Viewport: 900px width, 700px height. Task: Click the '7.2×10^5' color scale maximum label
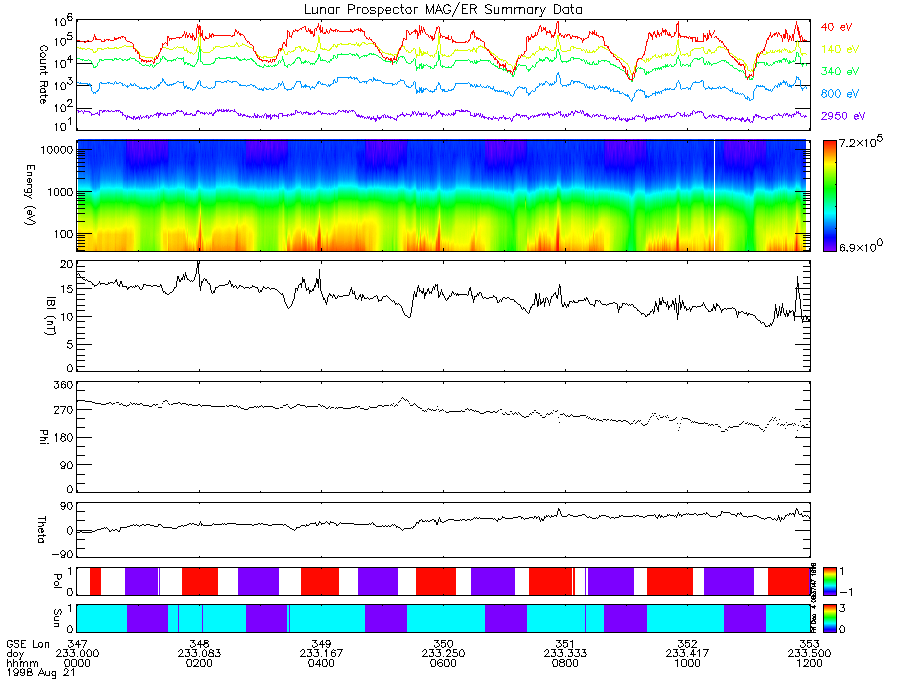point(860,142)
